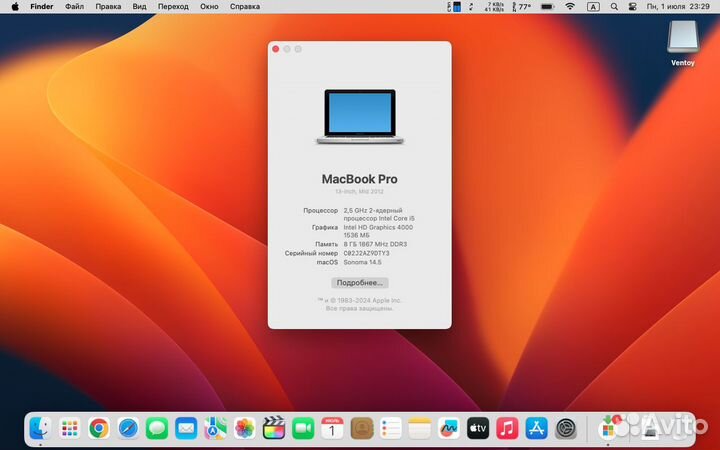Viewport: 720px width, 450px height.
Task: Click the network speed indicator
Action: (494, 6)
